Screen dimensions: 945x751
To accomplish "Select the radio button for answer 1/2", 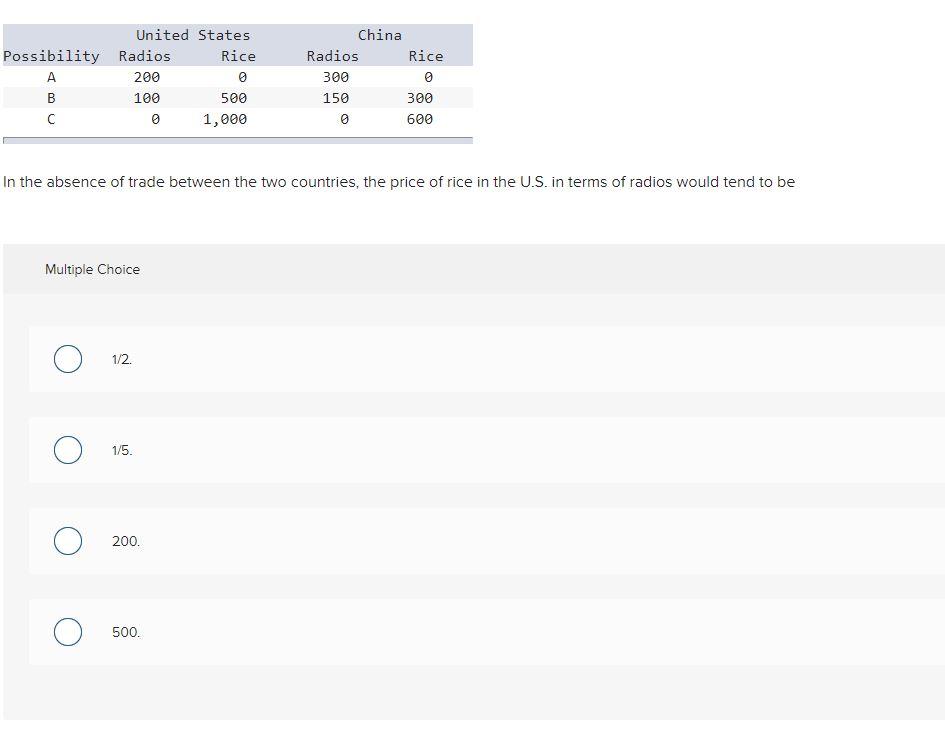I will click(68, 359).
